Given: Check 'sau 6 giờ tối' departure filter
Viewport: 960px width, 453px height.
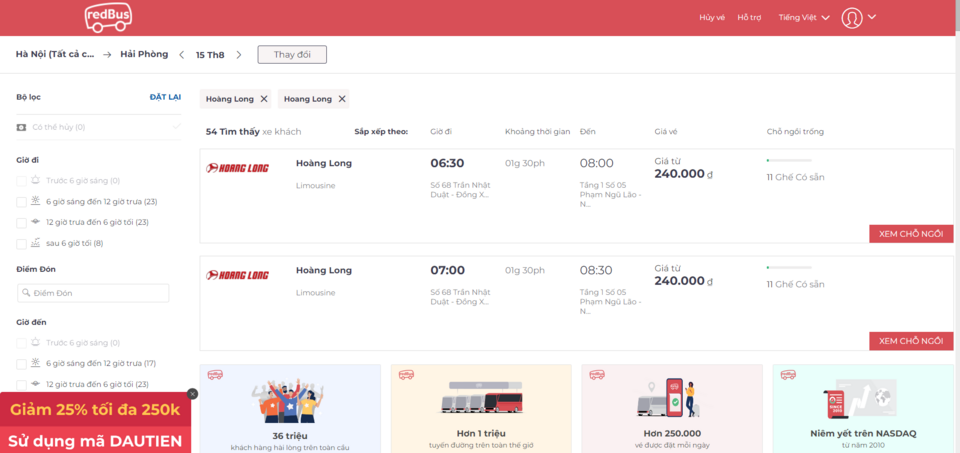Looking at the screenshot, I should point(22,244).
